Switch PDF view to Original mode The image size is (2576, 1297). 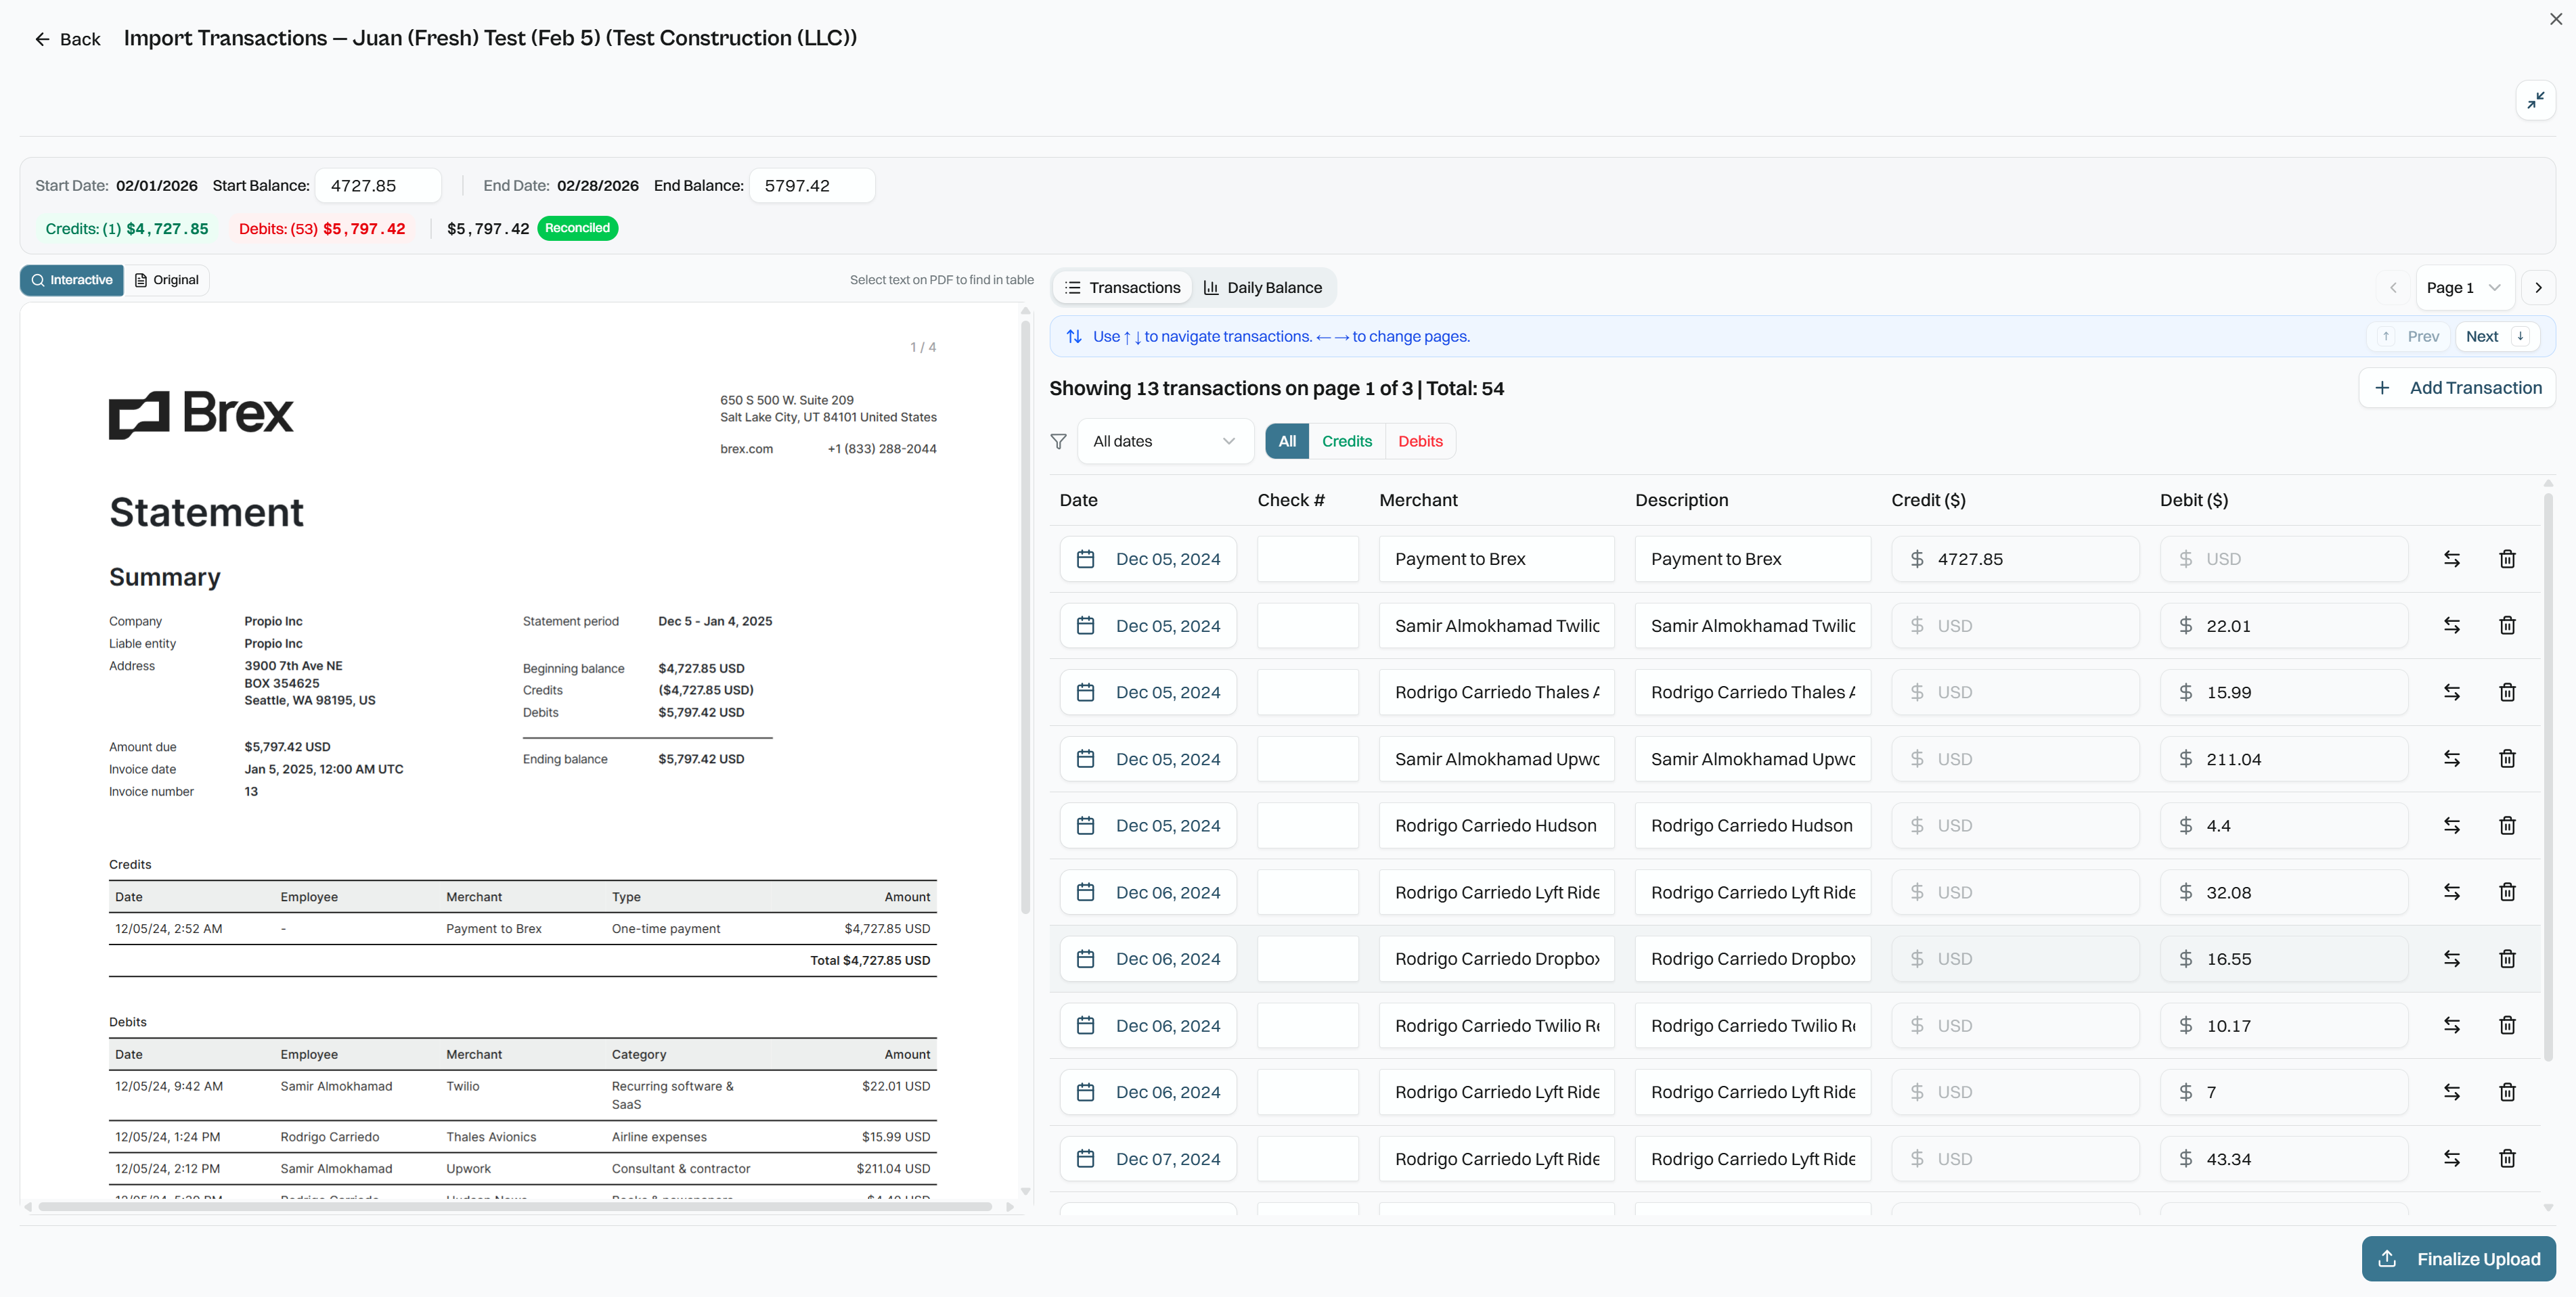[x=167, y=280]
